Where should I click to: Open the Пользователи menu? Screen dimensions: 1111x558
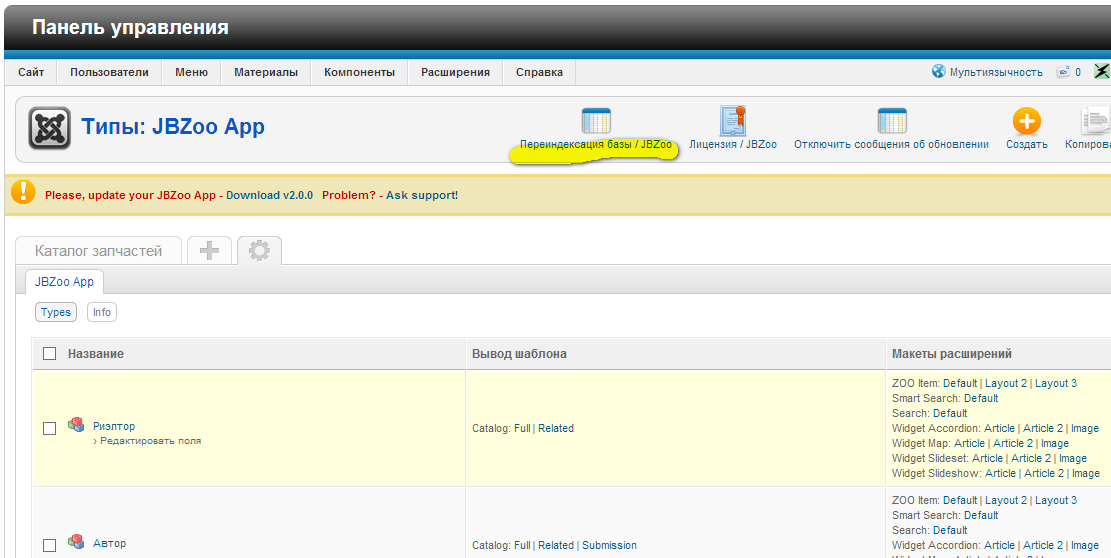(109, 72)
